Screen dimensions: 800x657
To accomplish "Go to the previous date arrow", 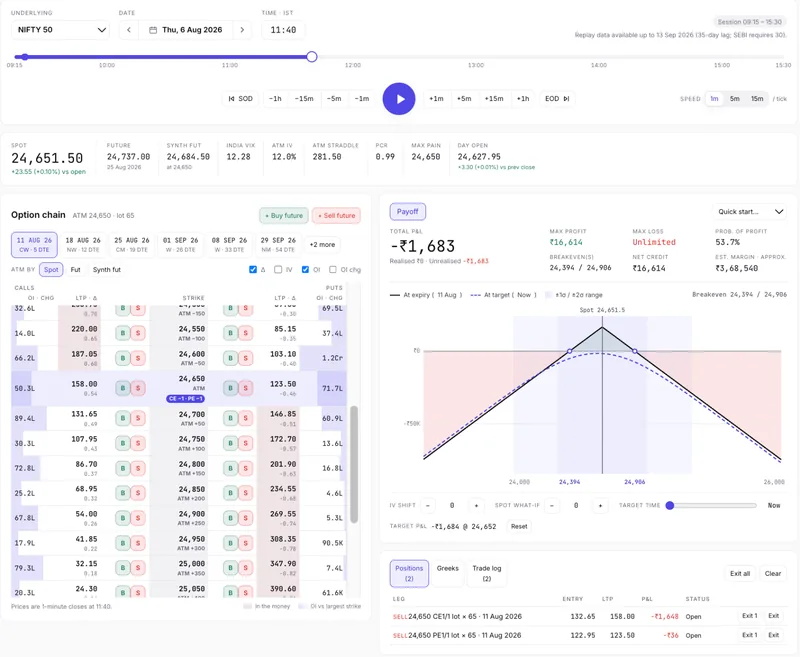I will tap(129, 30).
